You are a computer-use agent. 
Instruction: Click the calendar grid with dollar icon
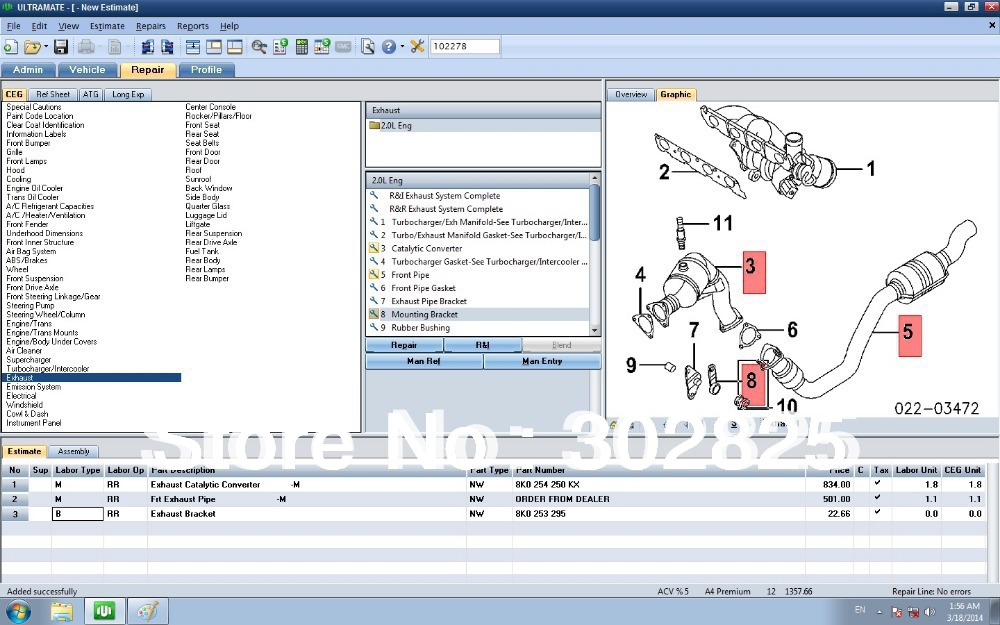point(322,47)
